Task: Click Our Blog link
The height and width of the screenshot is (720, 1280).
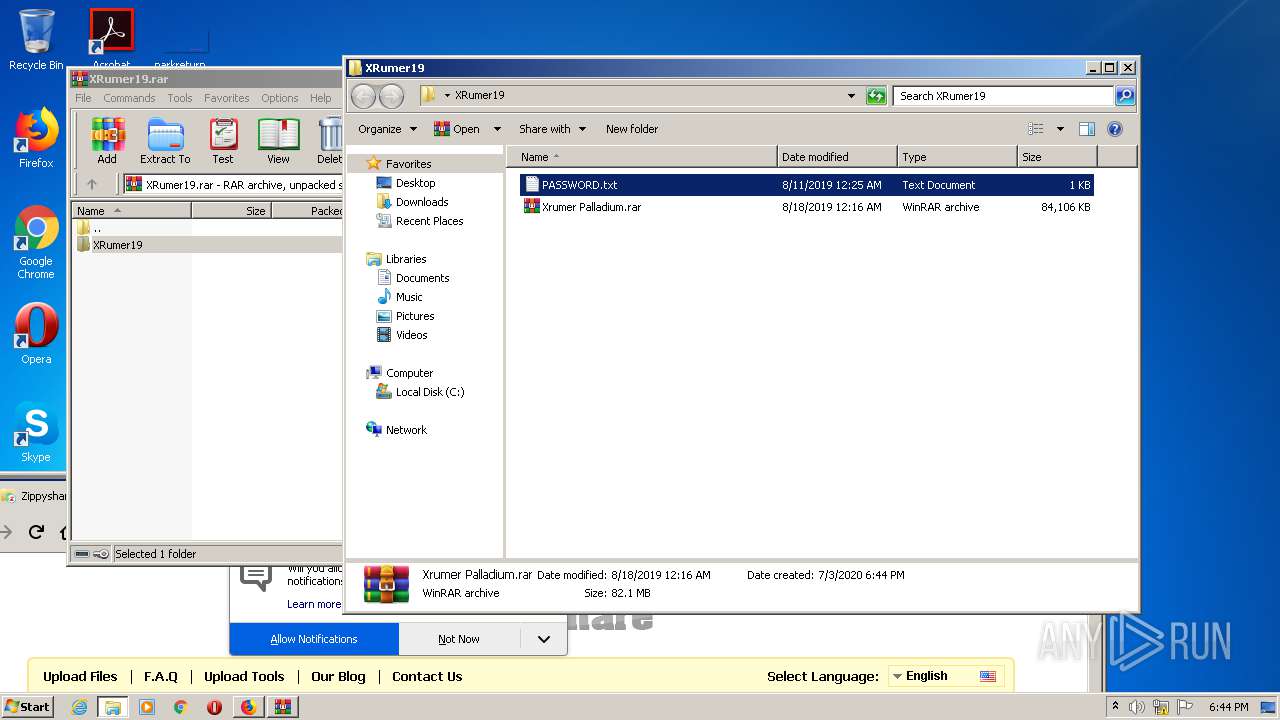Action: coord(338,676)
